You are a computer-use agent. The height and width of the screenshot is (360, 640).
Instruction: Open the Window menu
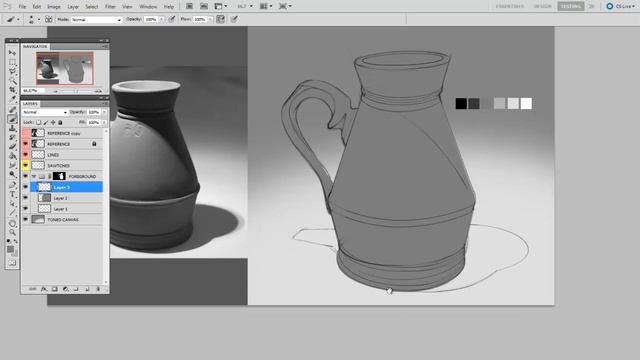pos(148,7)
